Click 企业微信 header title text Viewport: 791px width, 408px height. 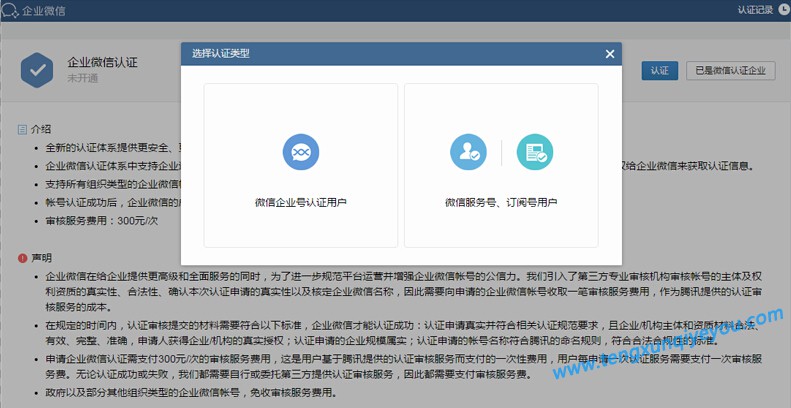coord(43,11)
